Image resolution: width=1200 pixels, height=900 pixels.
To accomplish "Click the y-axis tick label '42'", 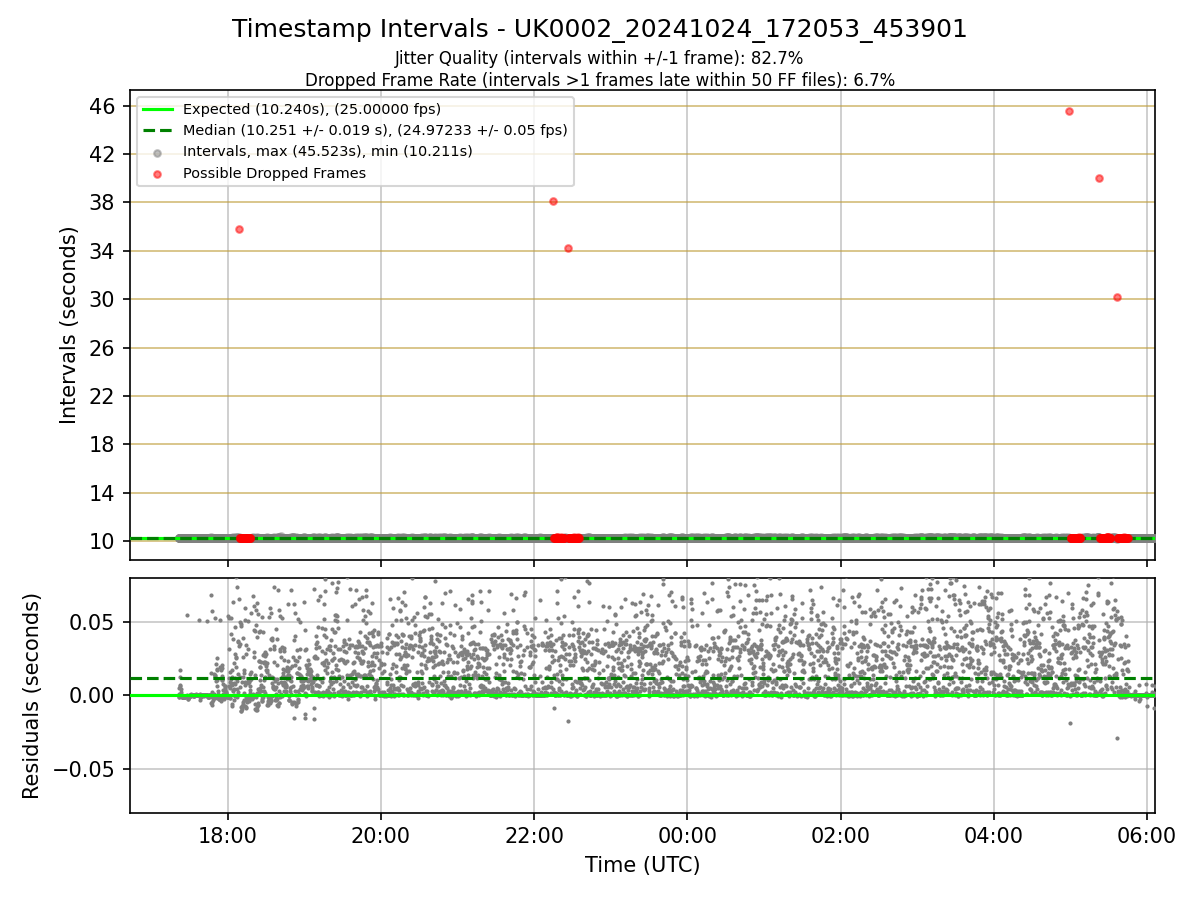I will tap(104, 154).
